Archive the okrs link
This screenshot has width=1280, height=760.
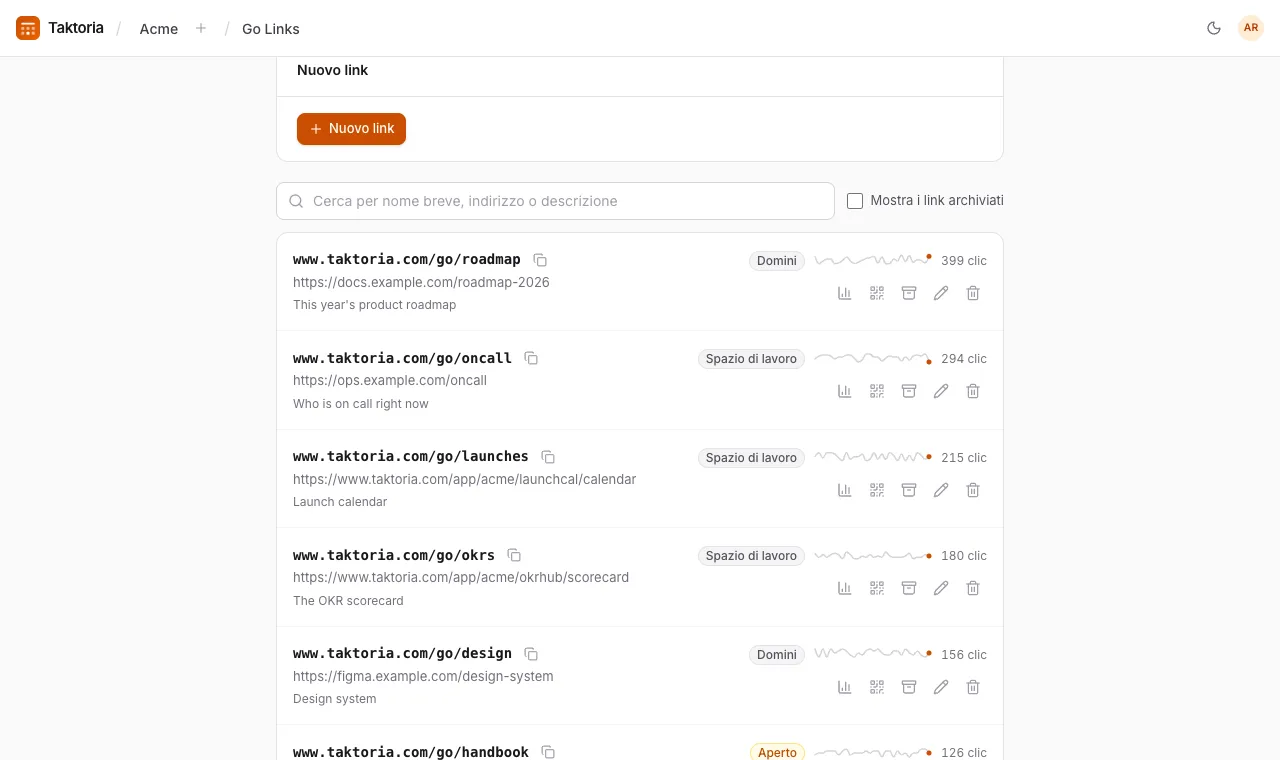[x=909, y=588]
